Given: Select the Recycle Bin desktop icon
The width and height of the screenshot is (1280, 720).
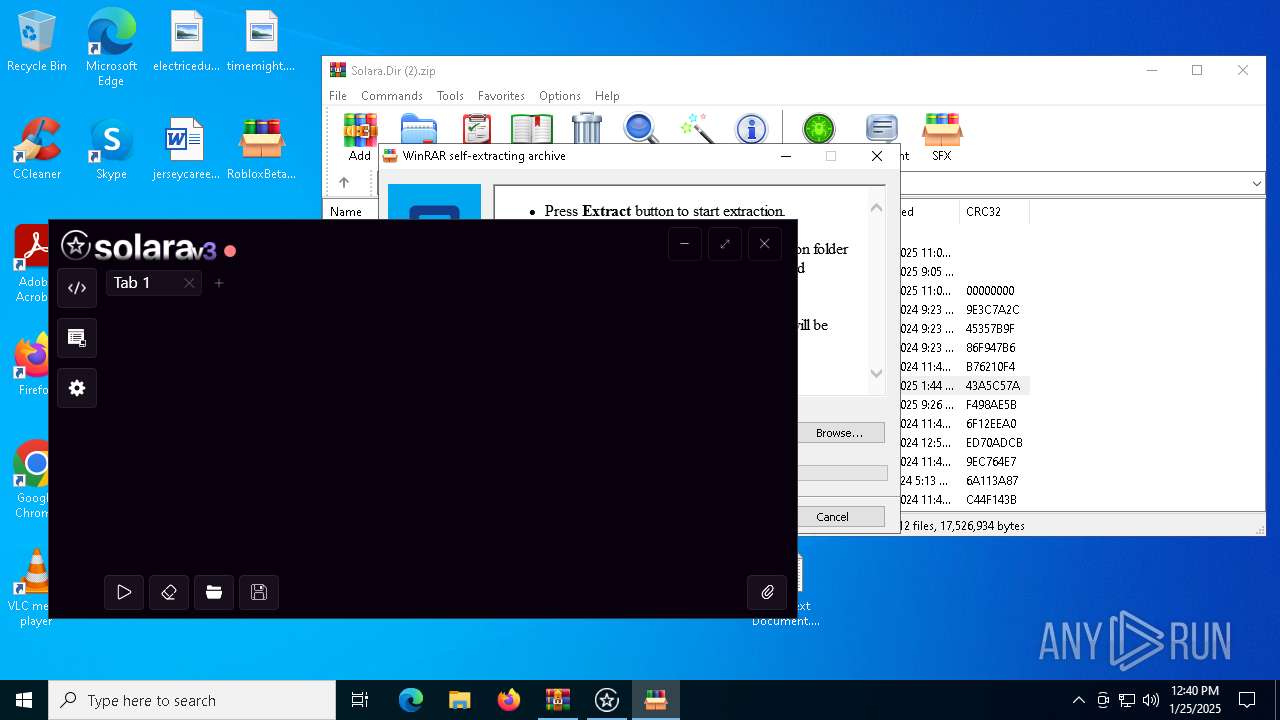Looking at the screenshot, I should point(37,42).
